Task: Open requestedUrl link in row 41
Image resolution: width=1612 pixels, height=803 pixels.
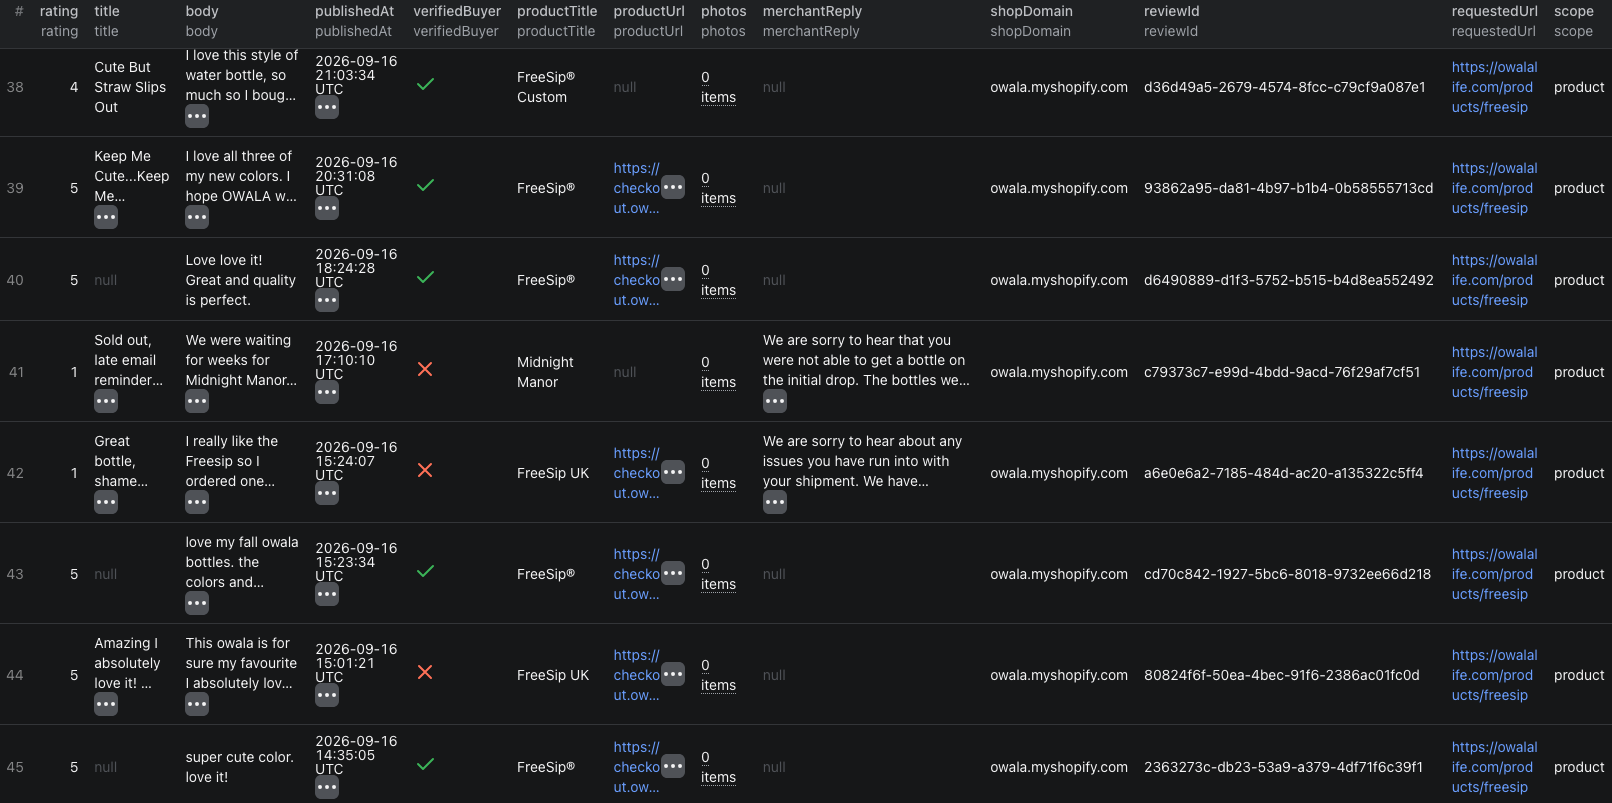Action: pos(1495,372)
